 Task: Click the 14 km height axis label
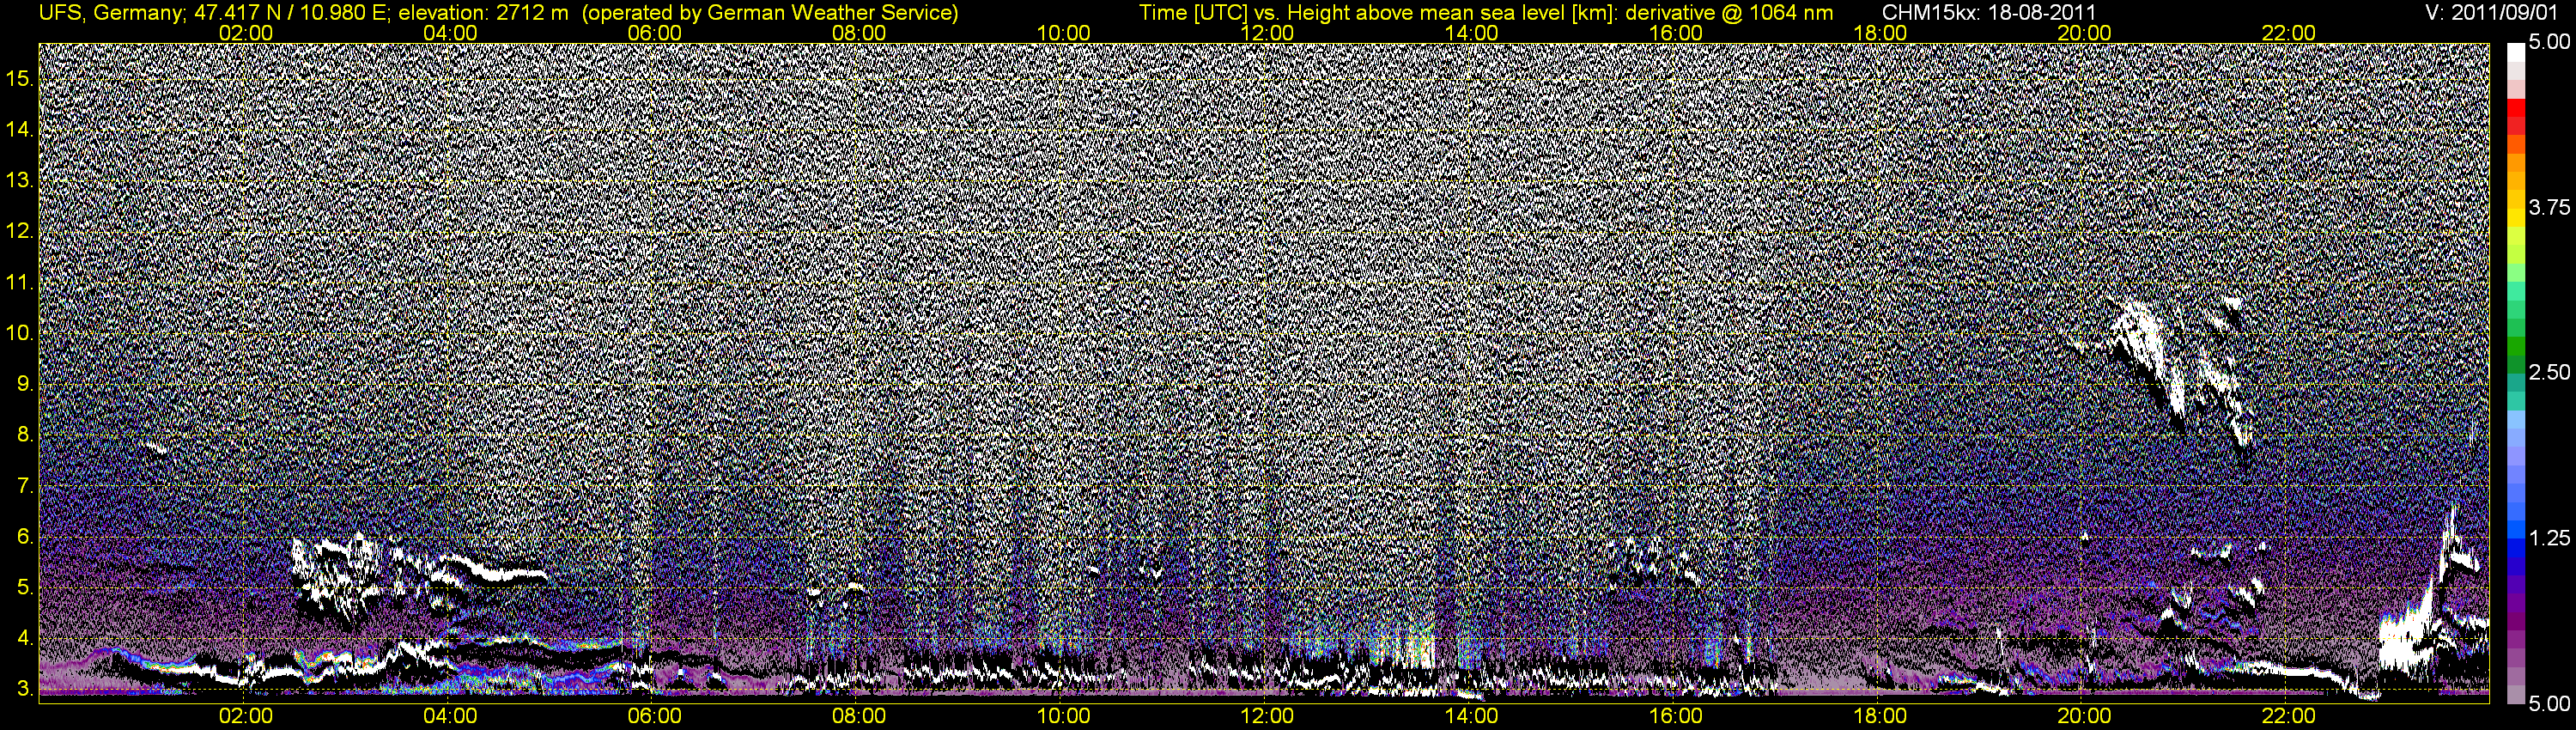click(x=20, y=129)
